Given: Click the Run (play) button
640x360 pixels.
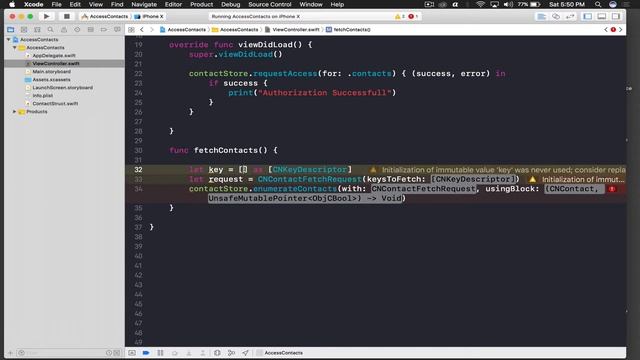Looking at the screenshot, I should click(47, 16).
